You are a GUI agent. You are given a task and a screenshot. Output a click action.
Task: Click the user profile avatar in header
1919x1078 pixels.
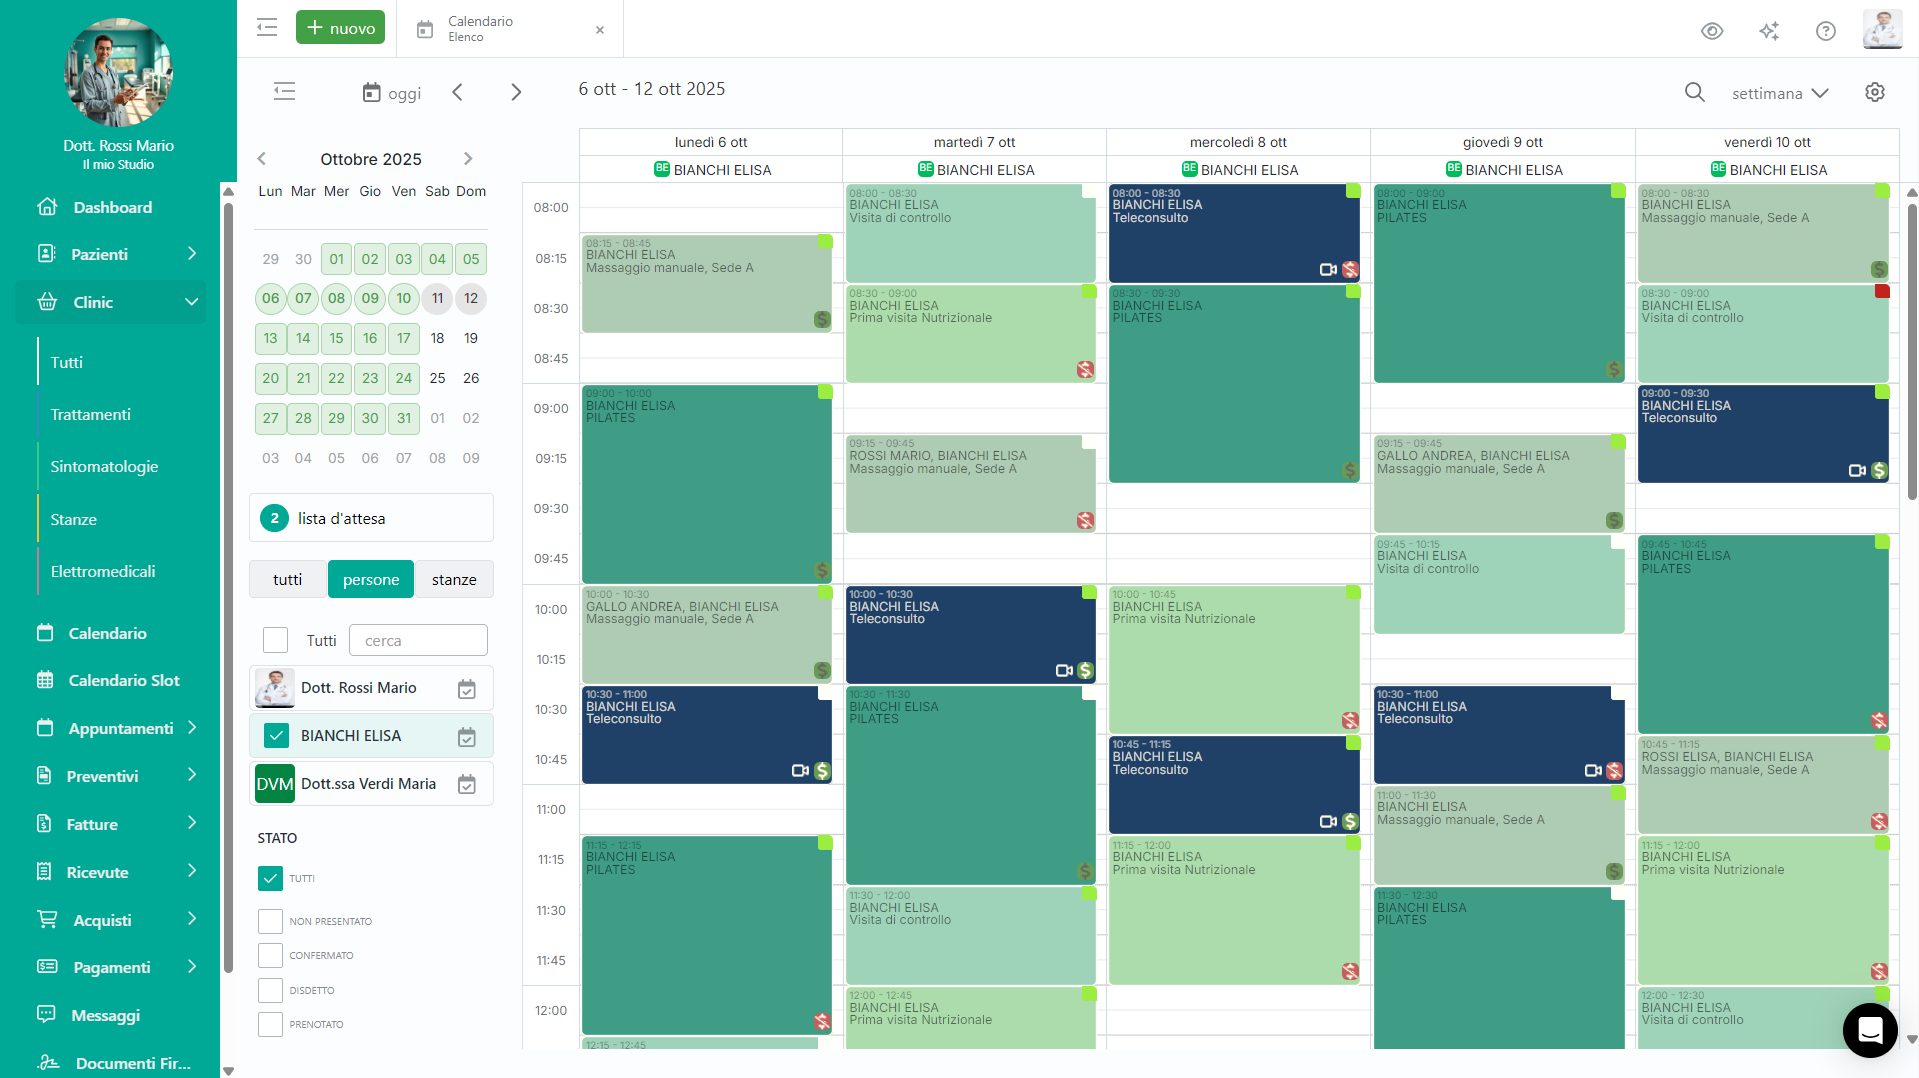[1882, 29]
